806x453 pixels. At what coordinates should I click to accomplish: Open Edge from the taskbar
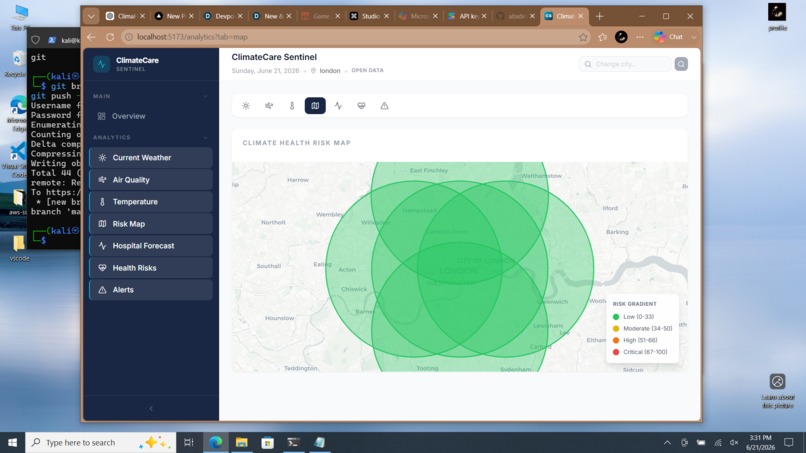216,442
